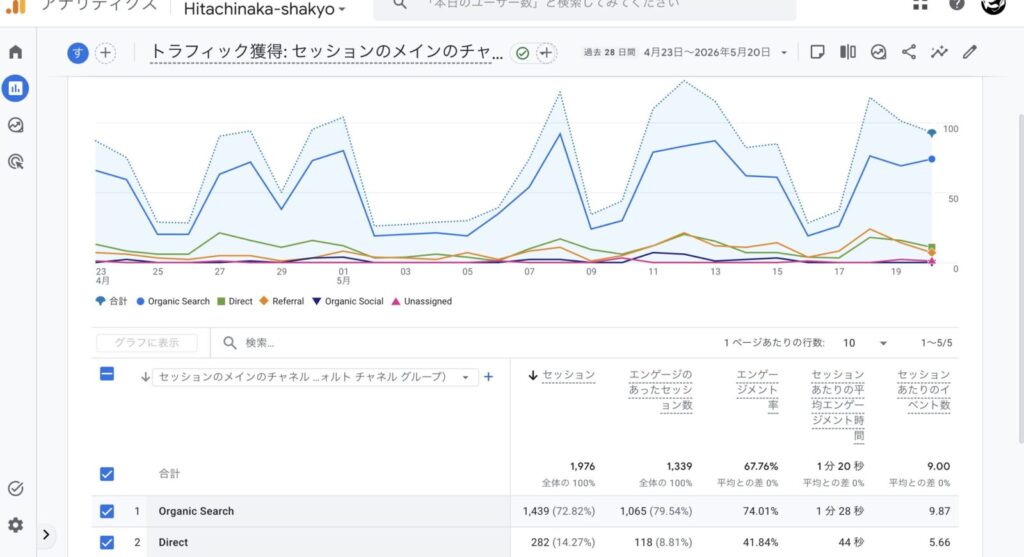Image resolution: width=1024 pixels, height=557 pixels.
Task: Add secondary dimension with blue plus
Action: 488,377
